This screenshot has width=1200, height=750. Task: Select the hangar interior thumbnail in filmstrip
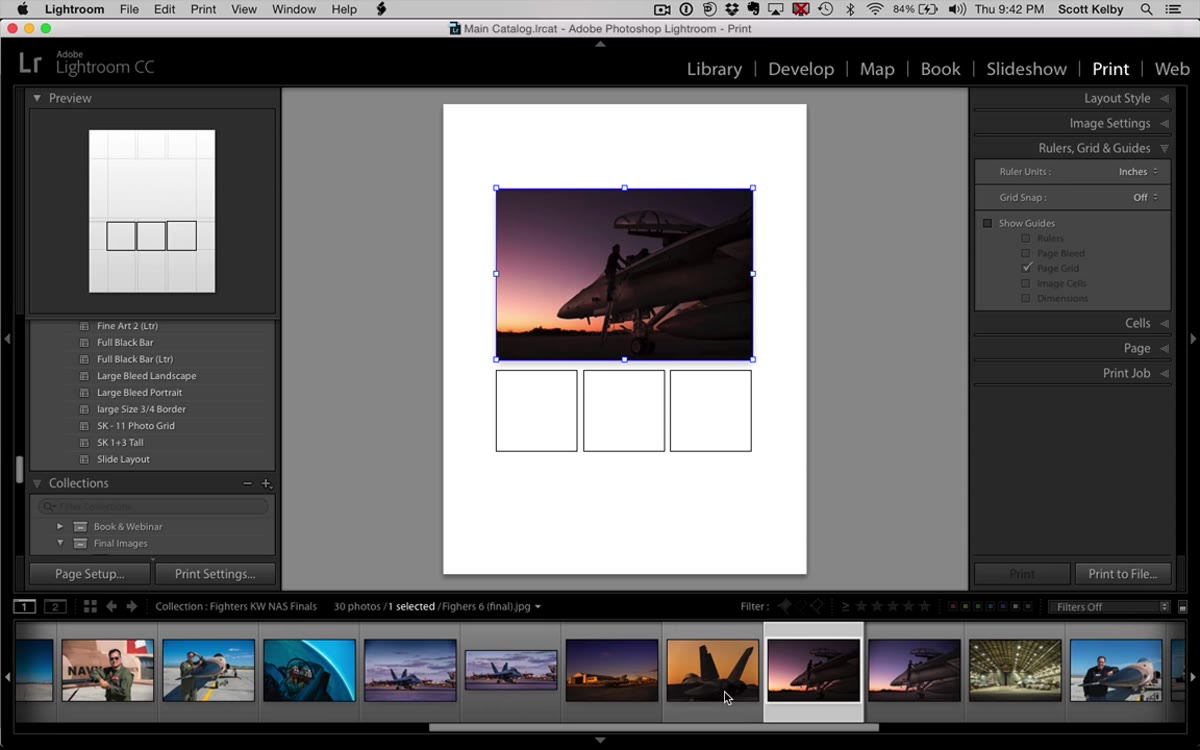point(1015,670)
